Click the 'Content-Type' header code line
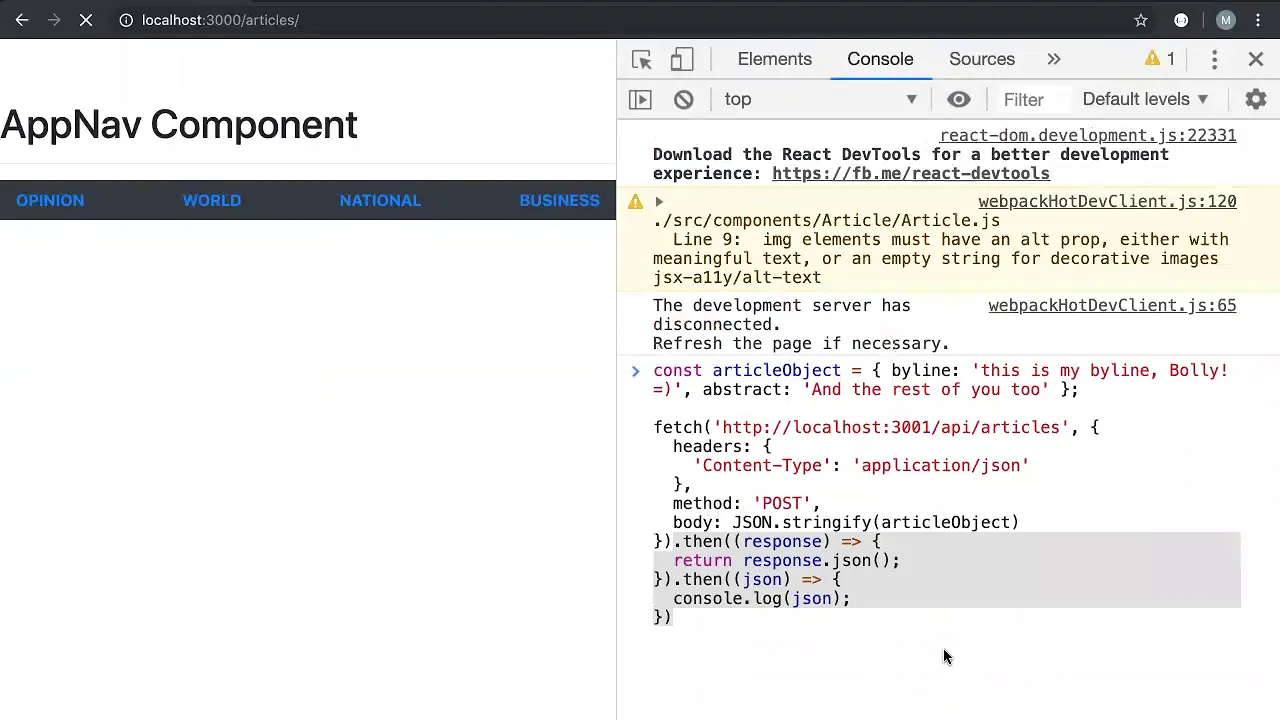The image size is (1280, 720). tap(861, 466)
